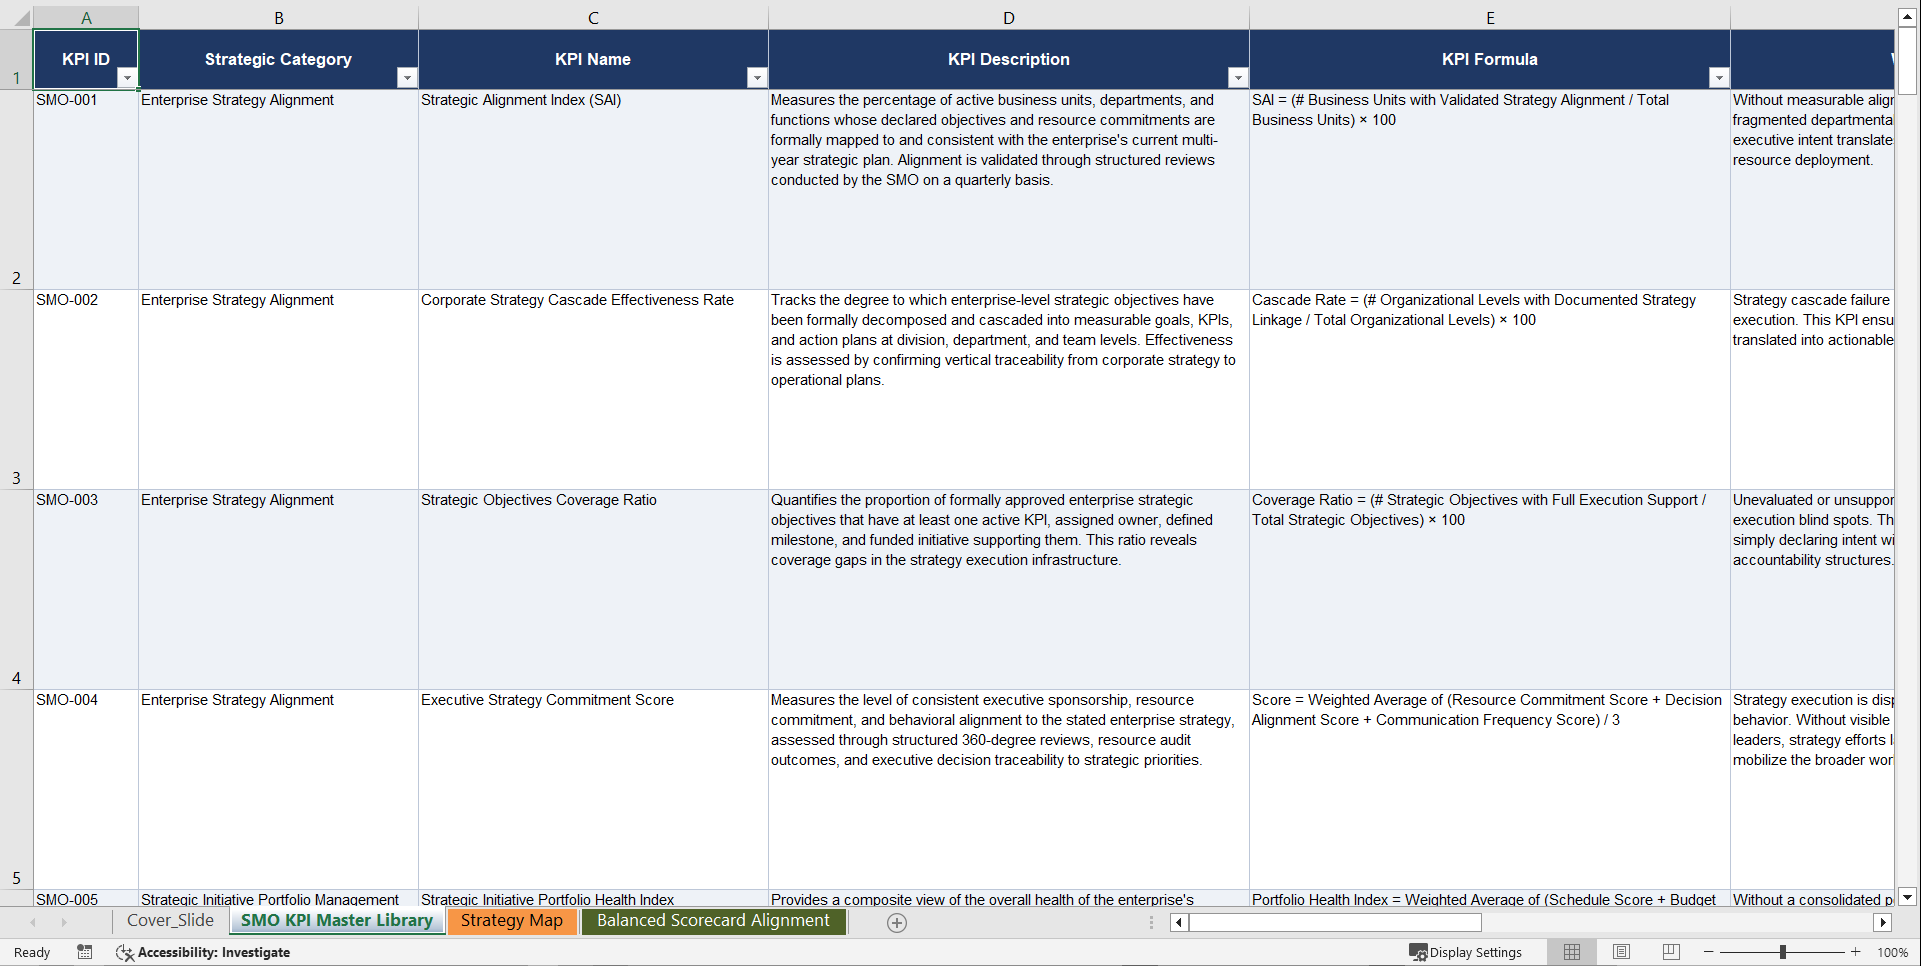The image size is (1921, 966).
Task: Select cell SMO-002
Action: click(86, 390)
